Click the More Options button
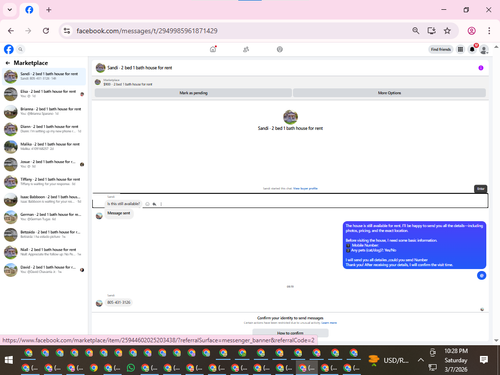The height and width of the screenshot is (375, 500). click(x=389, y=93)
